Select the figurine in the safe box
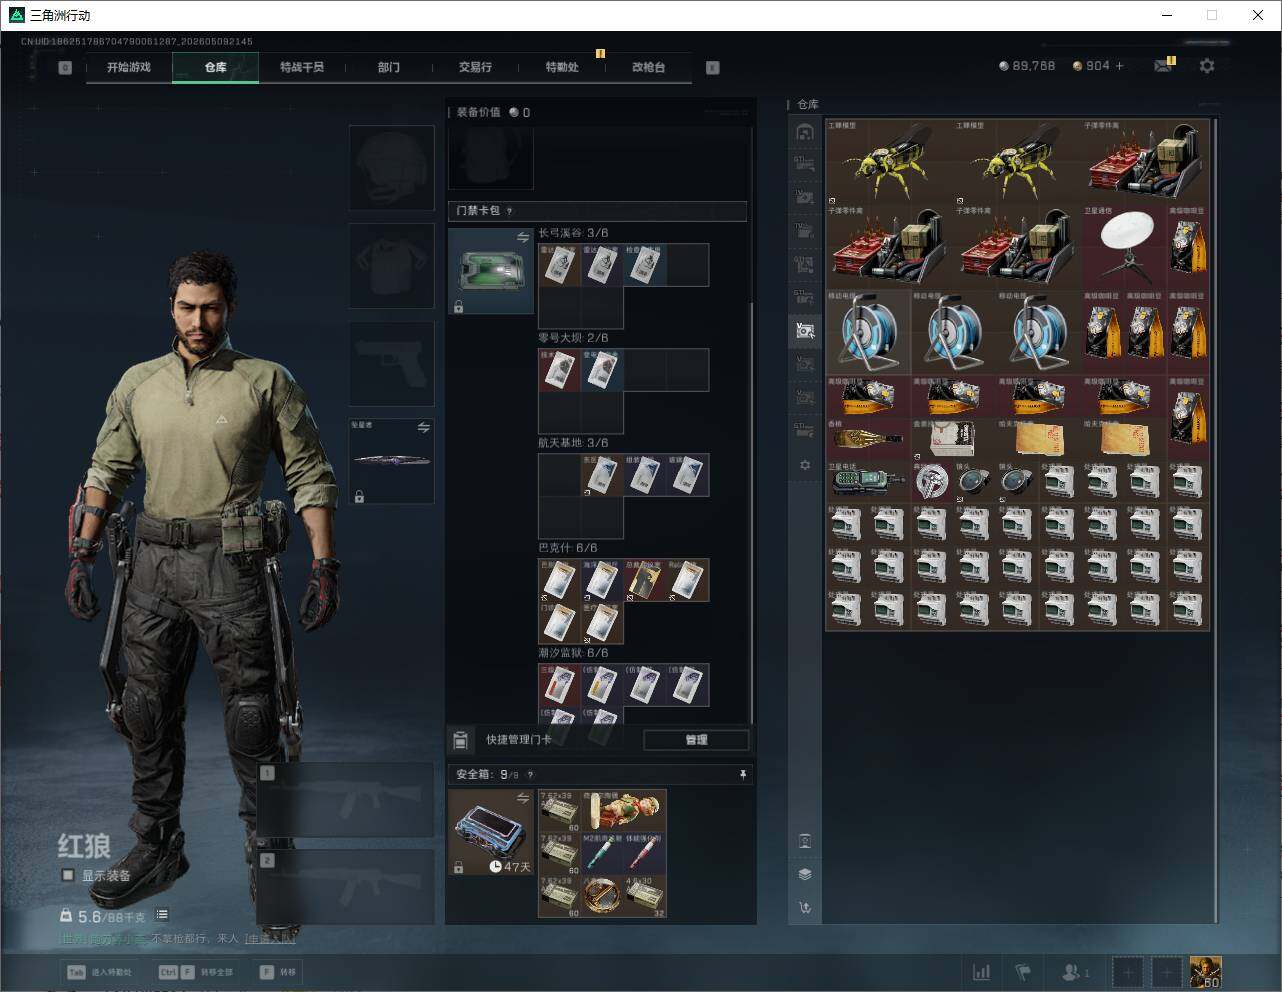The image size is (1282, 992). (624, 811)
